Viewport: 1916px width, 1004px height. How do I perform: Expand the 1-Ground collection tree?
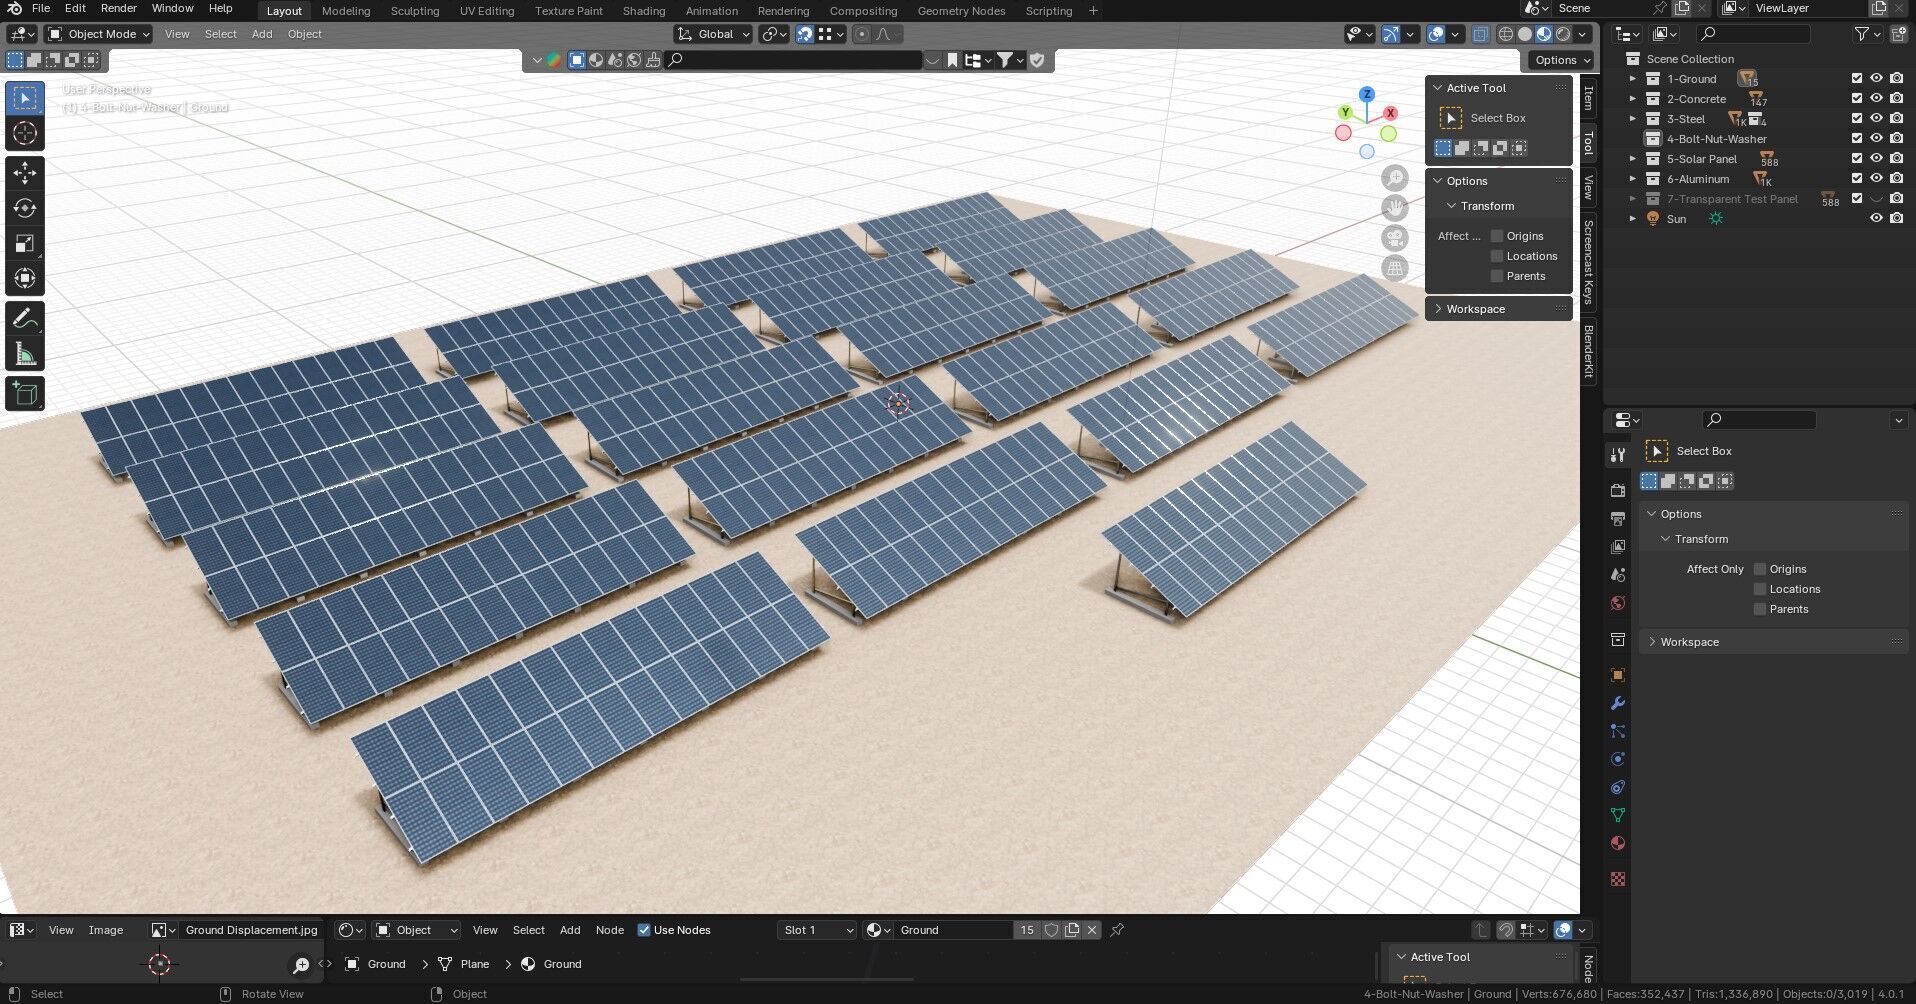coord(1633,78)
